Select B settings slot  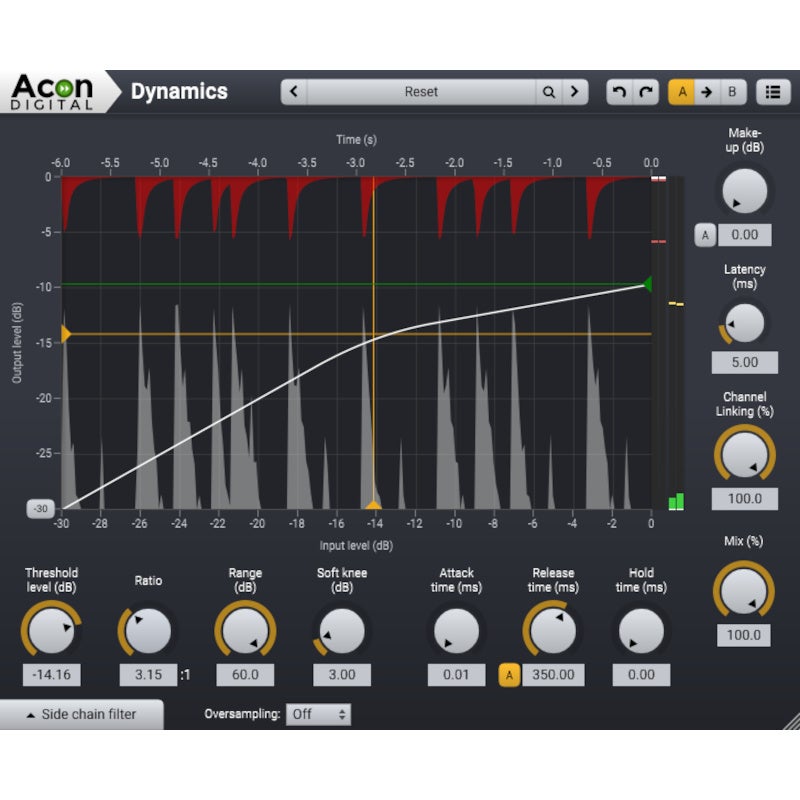pyautogui.click(x=733, y=92)
